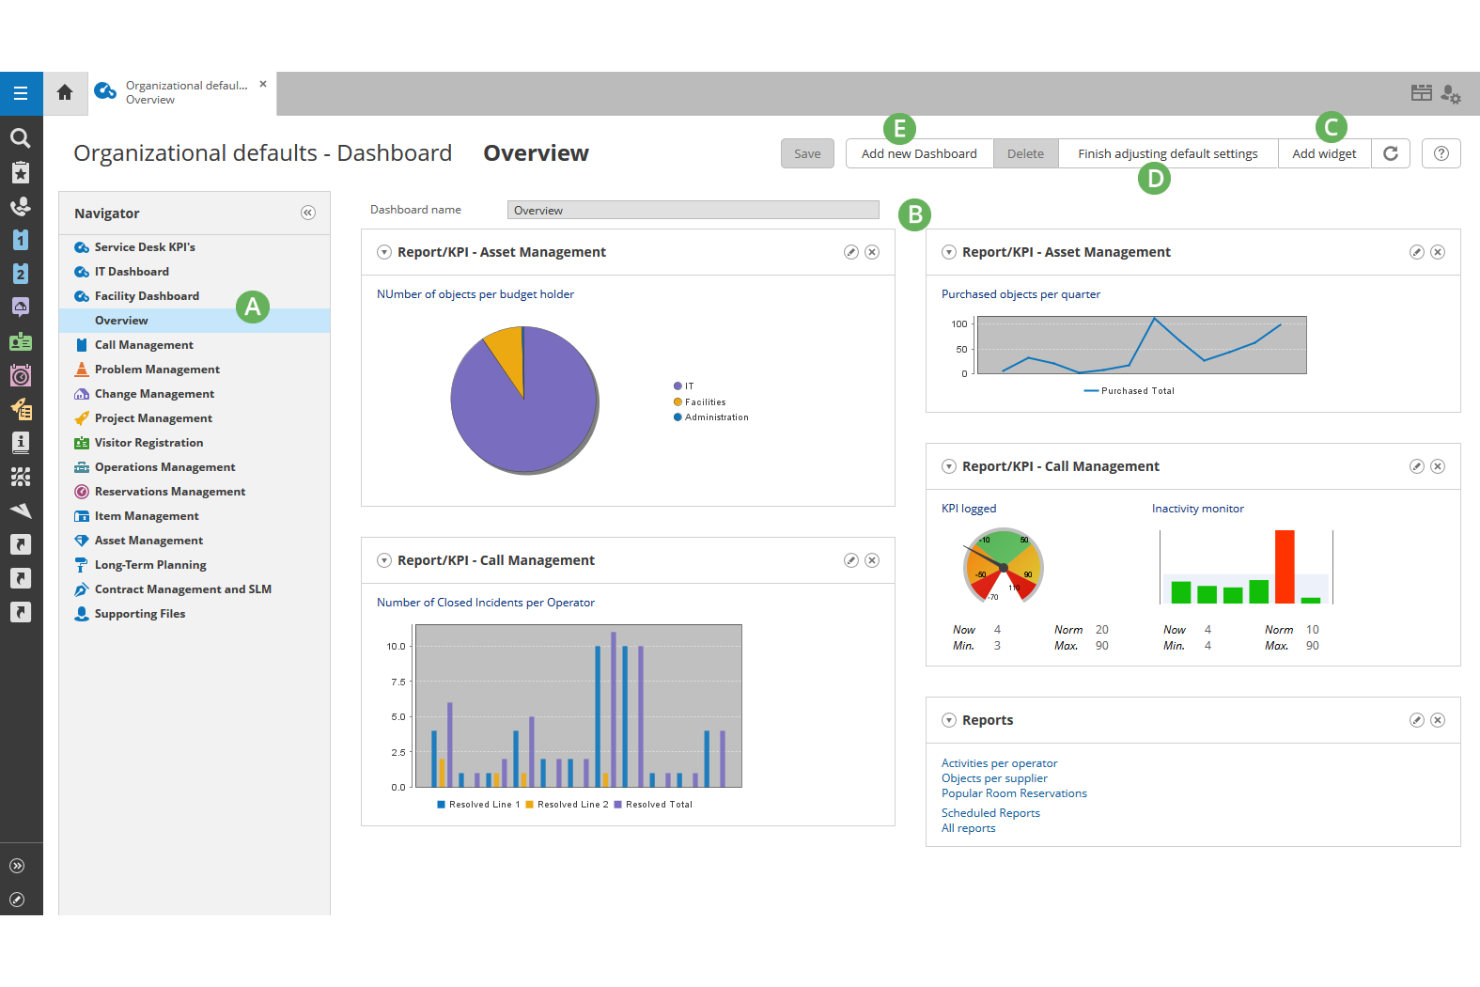Image resolution: width=1480 pixels, height=987 pixels.
Task: Click inside the Dashboard name field
Action: pyautogui.click(x=692, y=210)
